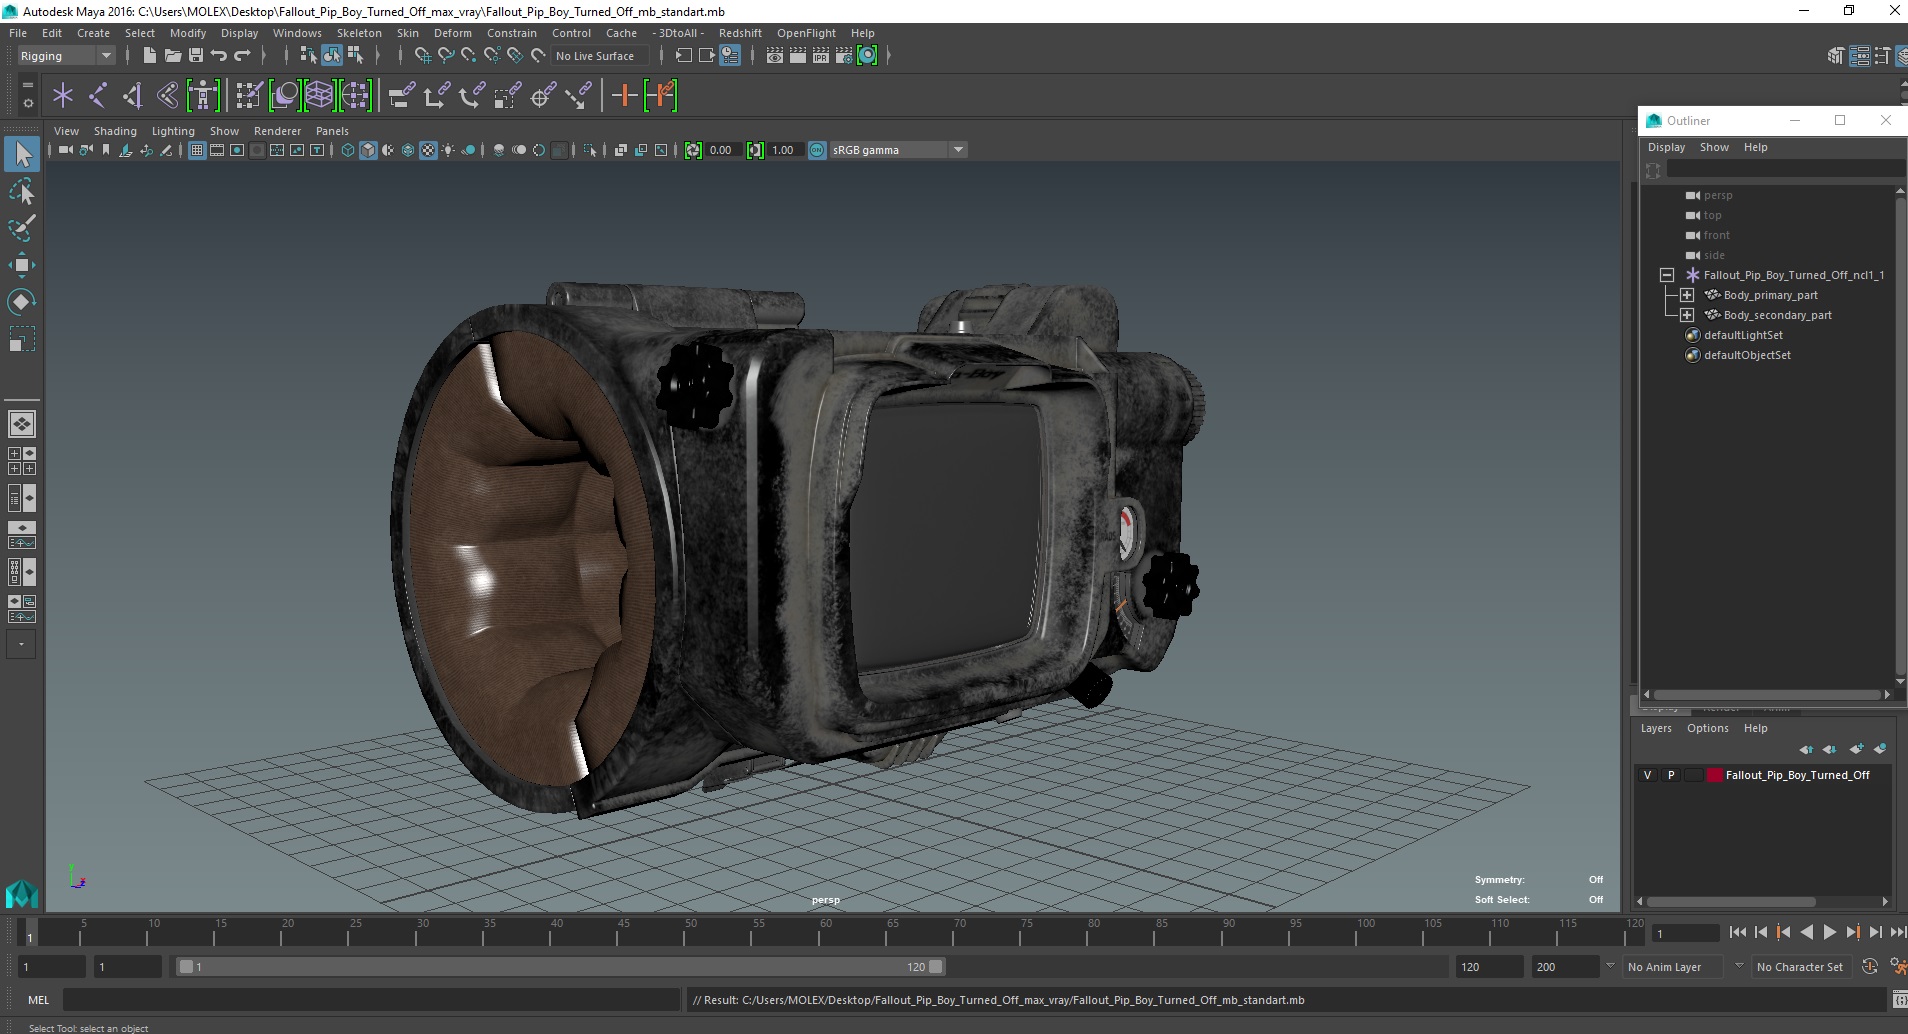1908x1034 pixels.
Task: Toggle layer playback P for Fallout_Pip_Boy_Turned_Off
Action: point(1671,775)
